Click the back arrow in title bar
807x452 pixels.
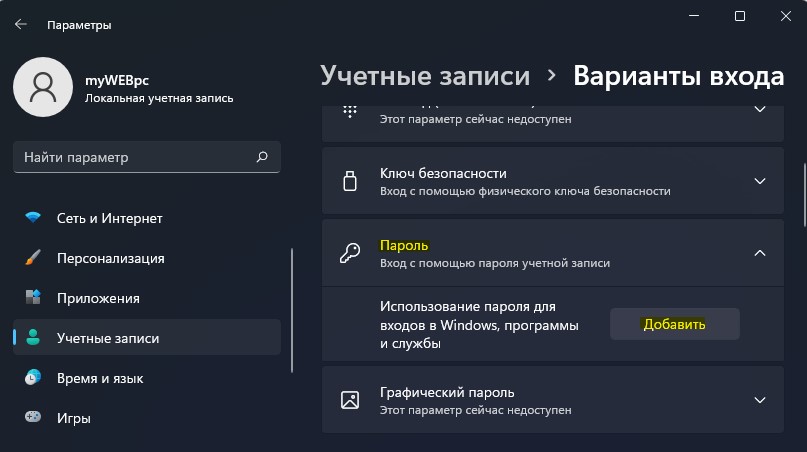click(21, 24)
